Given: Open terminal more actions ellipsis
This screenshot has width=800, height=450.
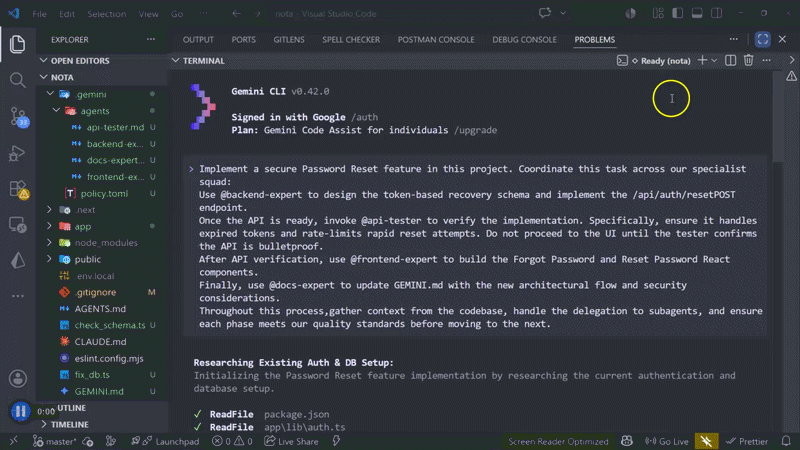Looking at the screenshot, I should [x=767, y=61].
